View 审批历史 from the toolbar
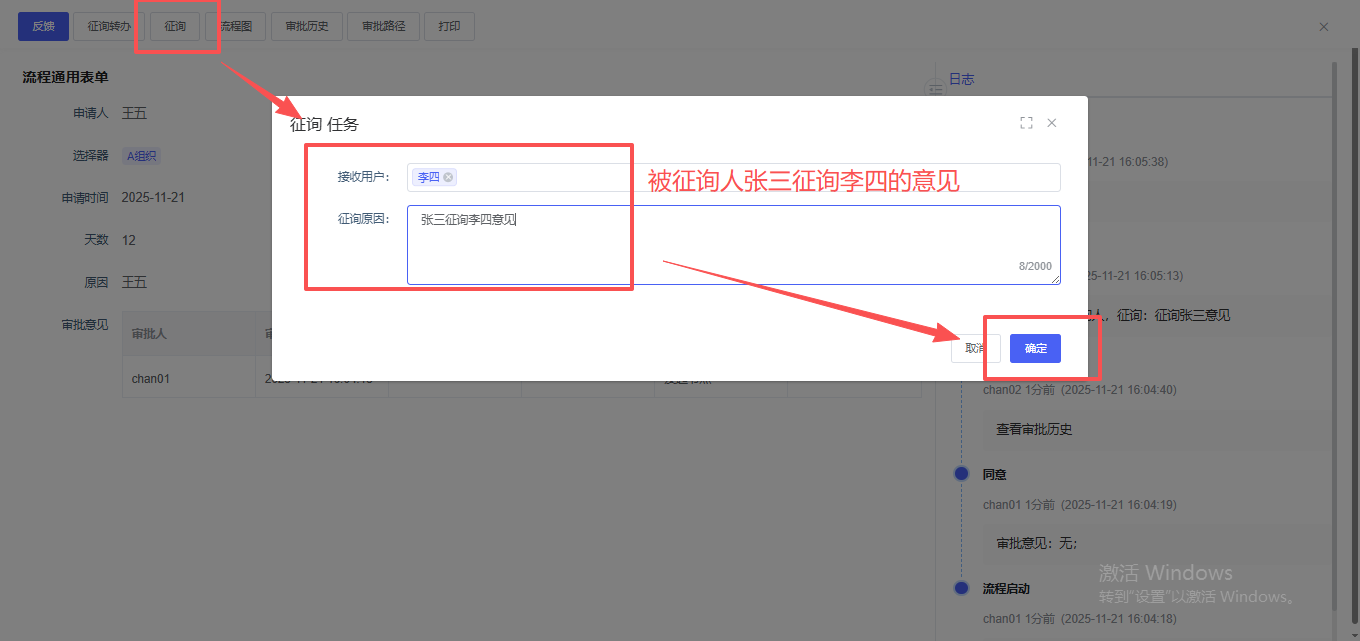Viewport: 1360px width, 641px height. click(x=307, y=26)
